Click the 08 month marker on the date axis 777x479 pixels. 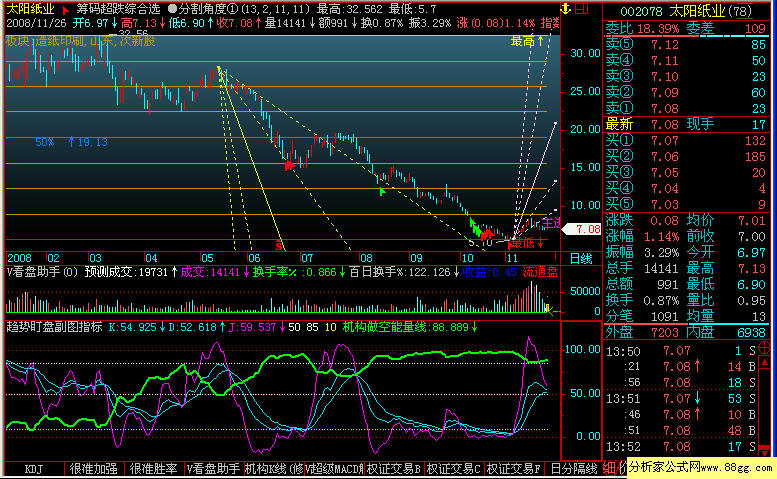(366, 258)
